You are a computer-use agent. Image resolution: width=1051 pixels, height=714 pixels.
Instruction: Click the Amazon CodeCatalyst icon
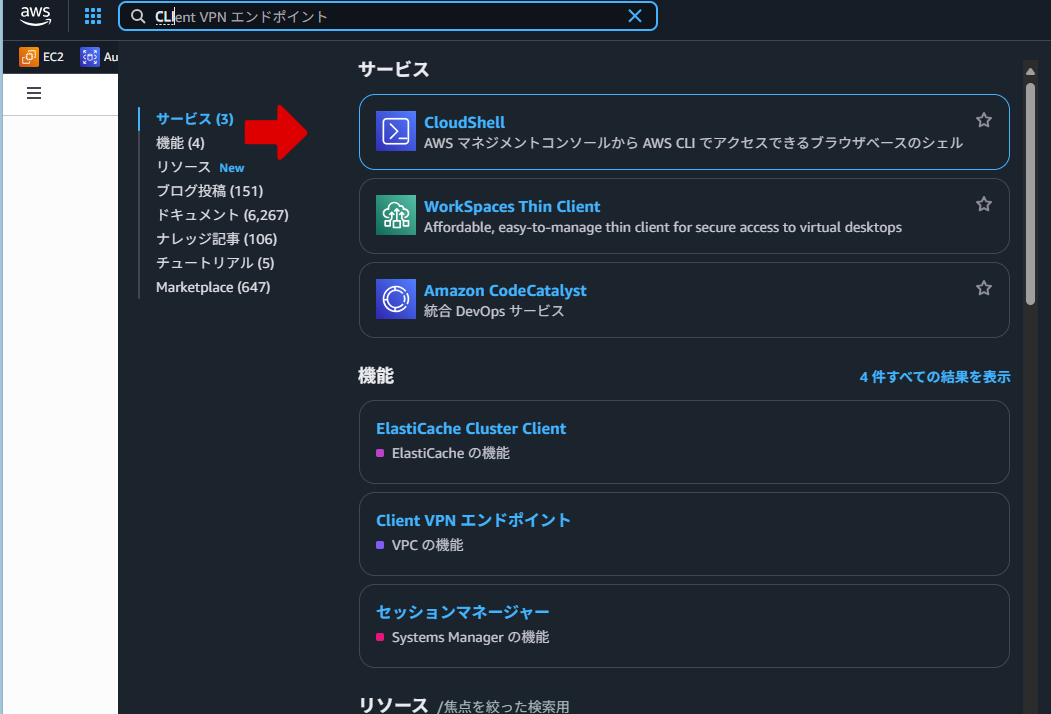396,299
